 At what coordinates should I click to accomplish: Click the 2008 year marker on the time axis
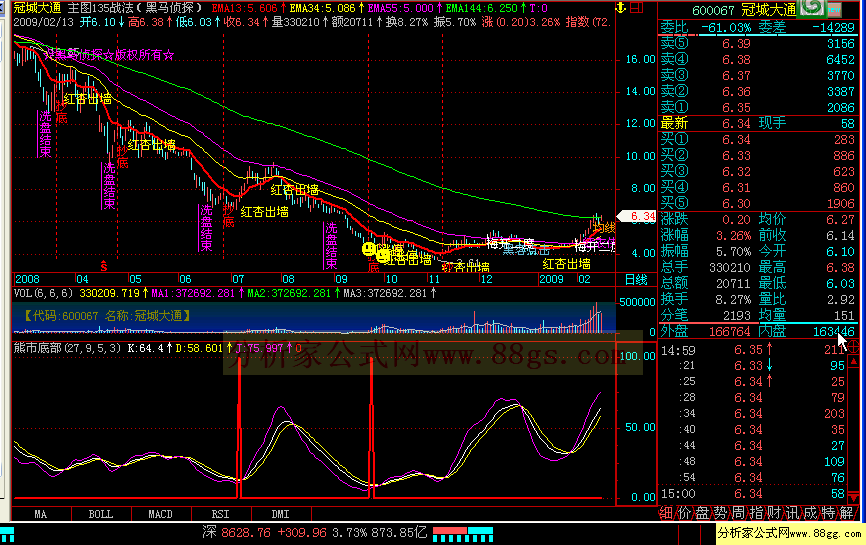tap(28, 279)
